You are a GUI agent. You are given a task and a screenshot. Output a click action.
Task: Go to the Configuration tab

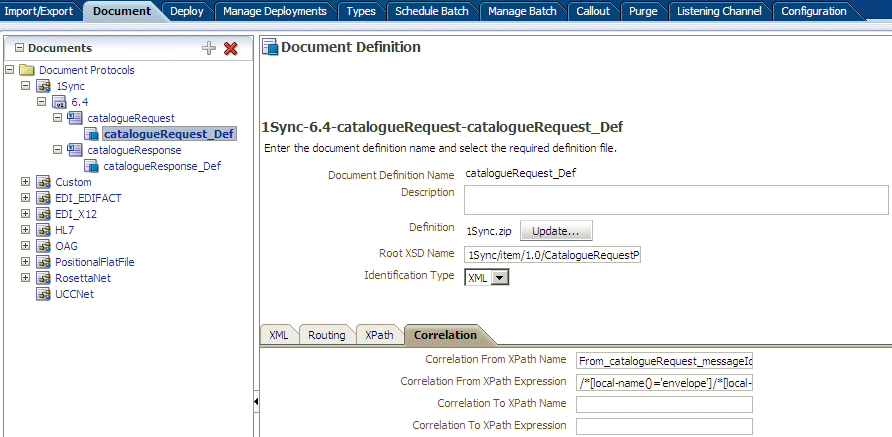[813, 11]
